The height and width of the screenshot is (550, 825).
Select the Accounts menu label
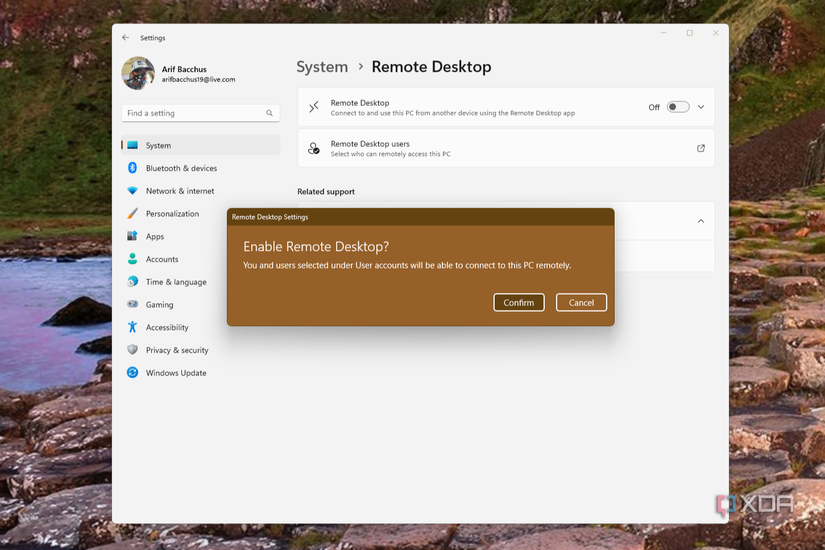(162, 259)
